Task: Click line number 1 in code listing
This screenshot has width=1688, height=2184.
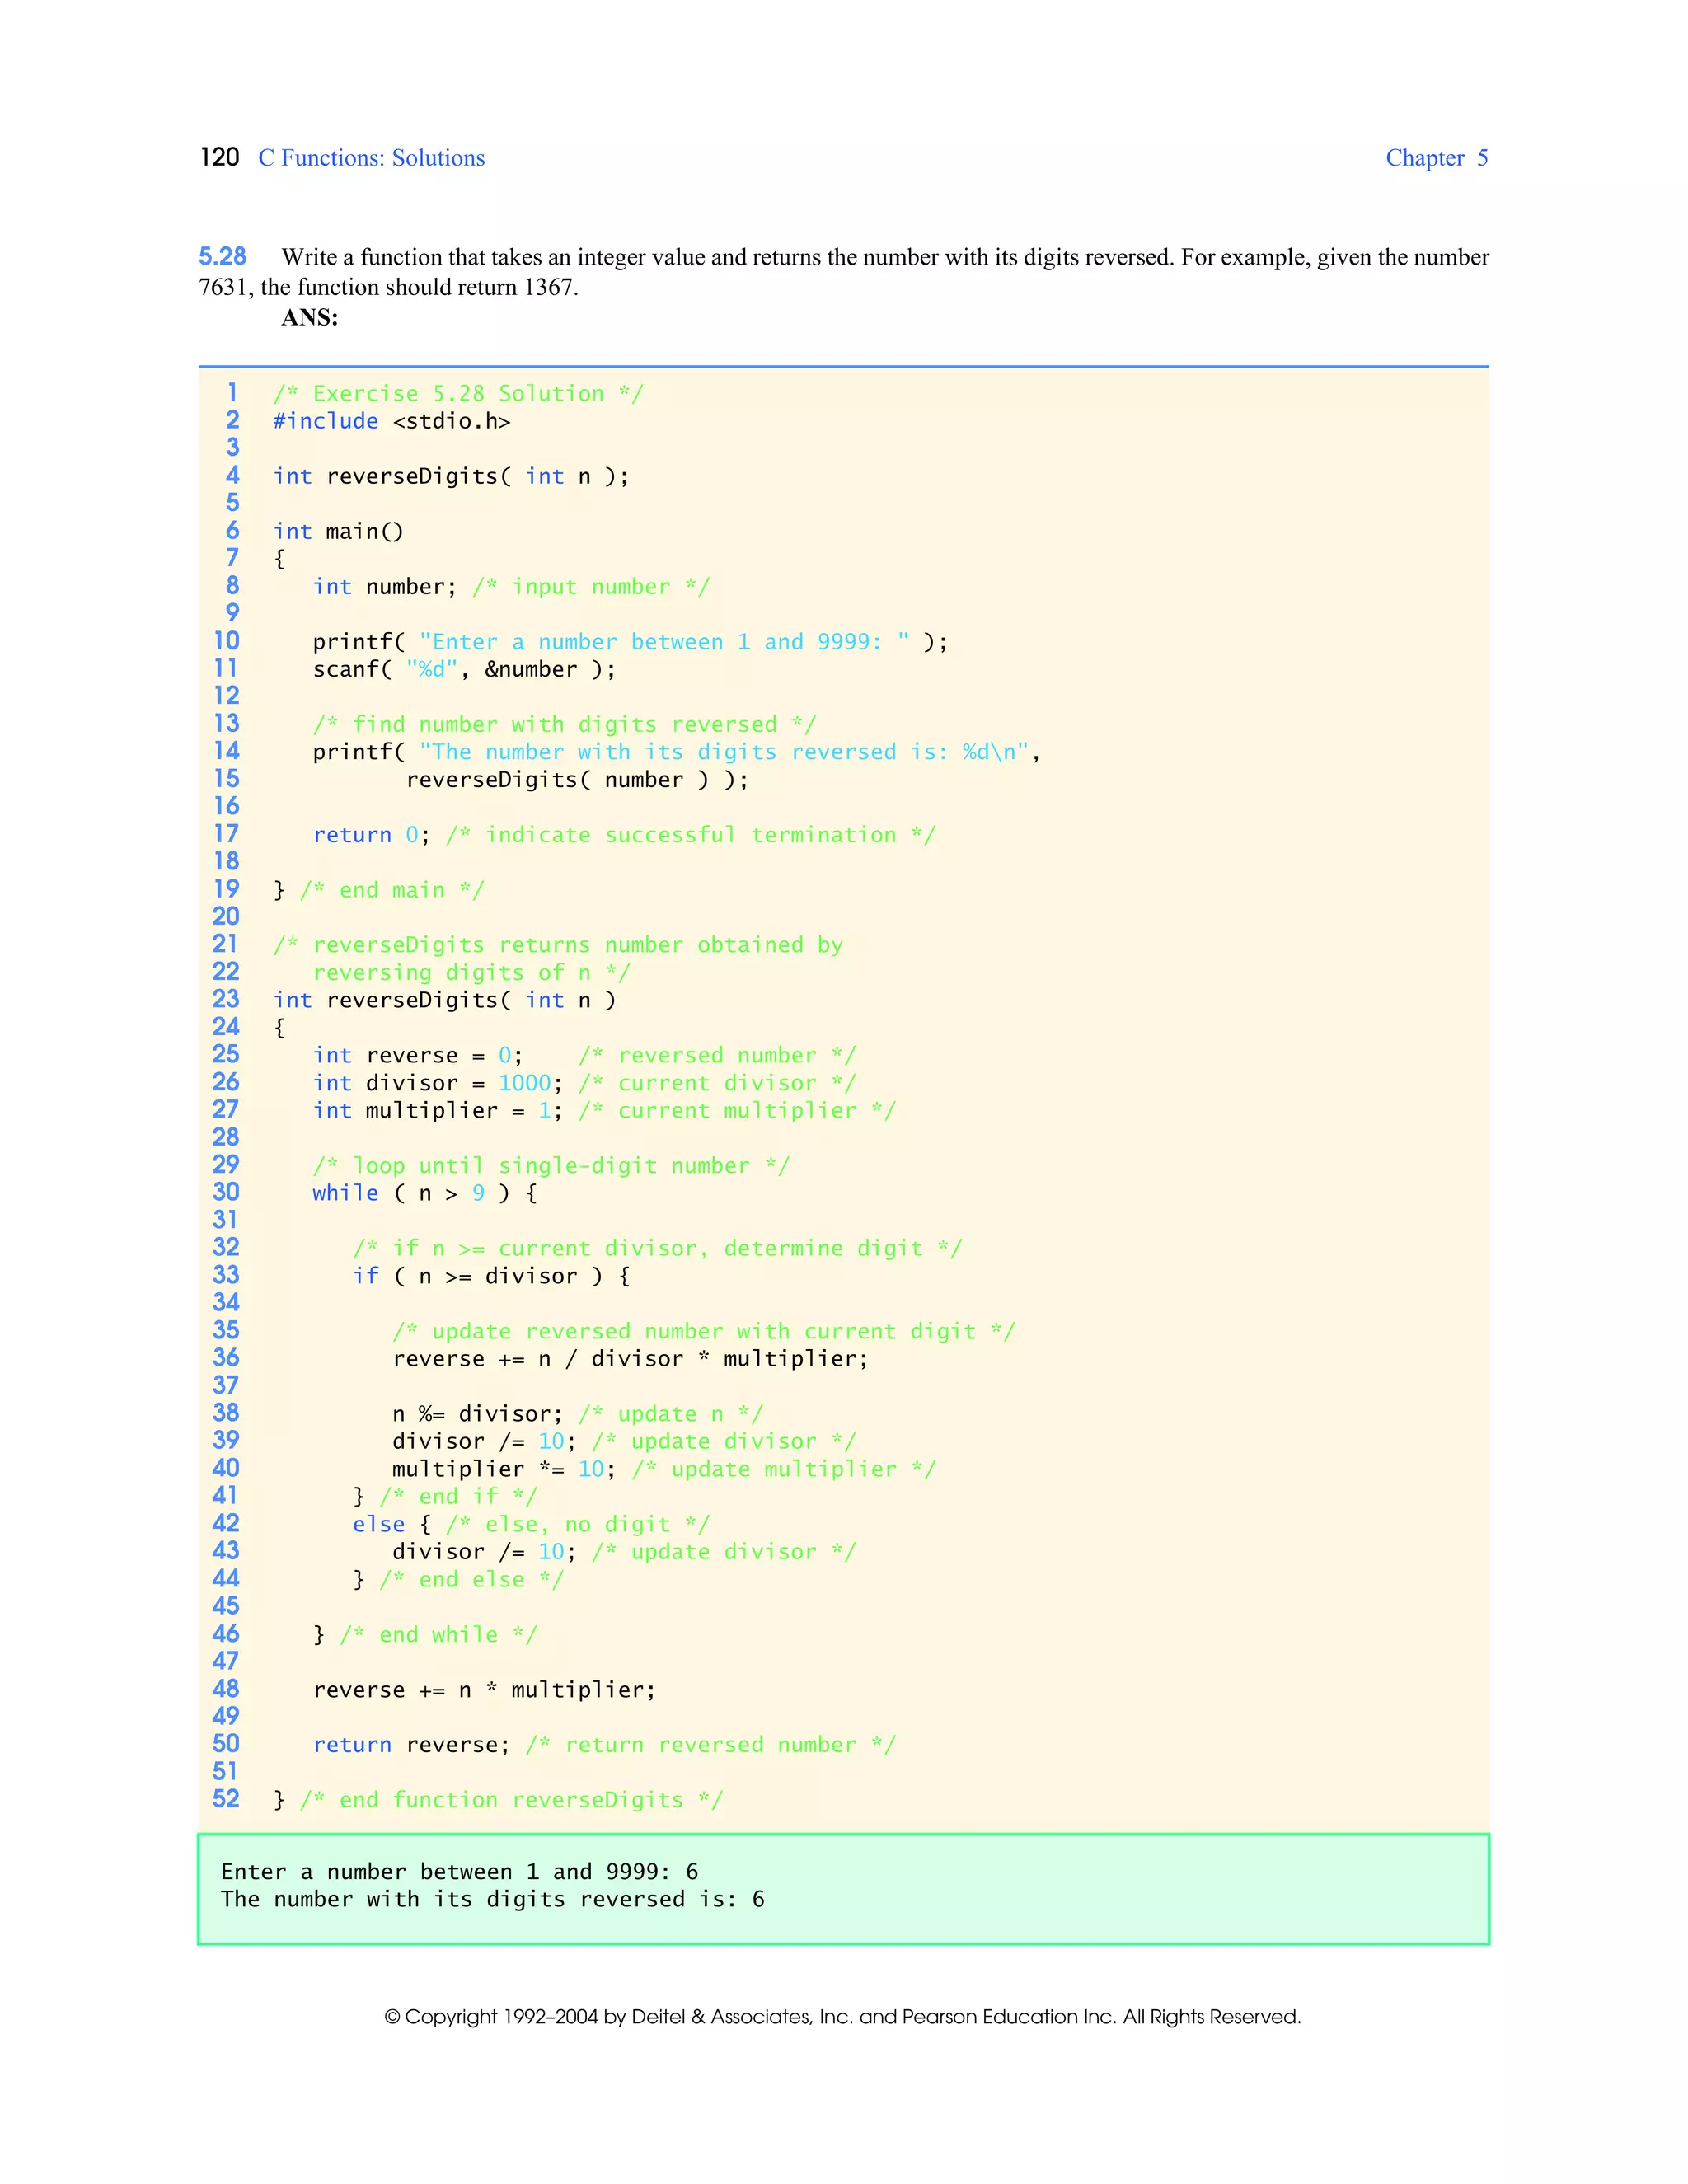Action: (x=232, y=392)
